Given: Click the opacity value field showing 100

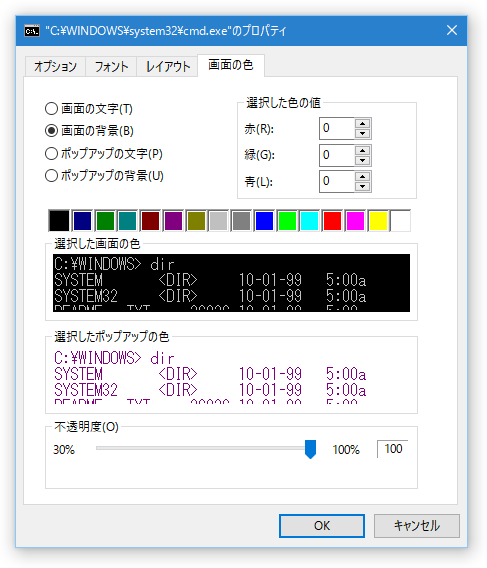Looking at the screenshot, I should pyautogui.click(x=393, y=449).
